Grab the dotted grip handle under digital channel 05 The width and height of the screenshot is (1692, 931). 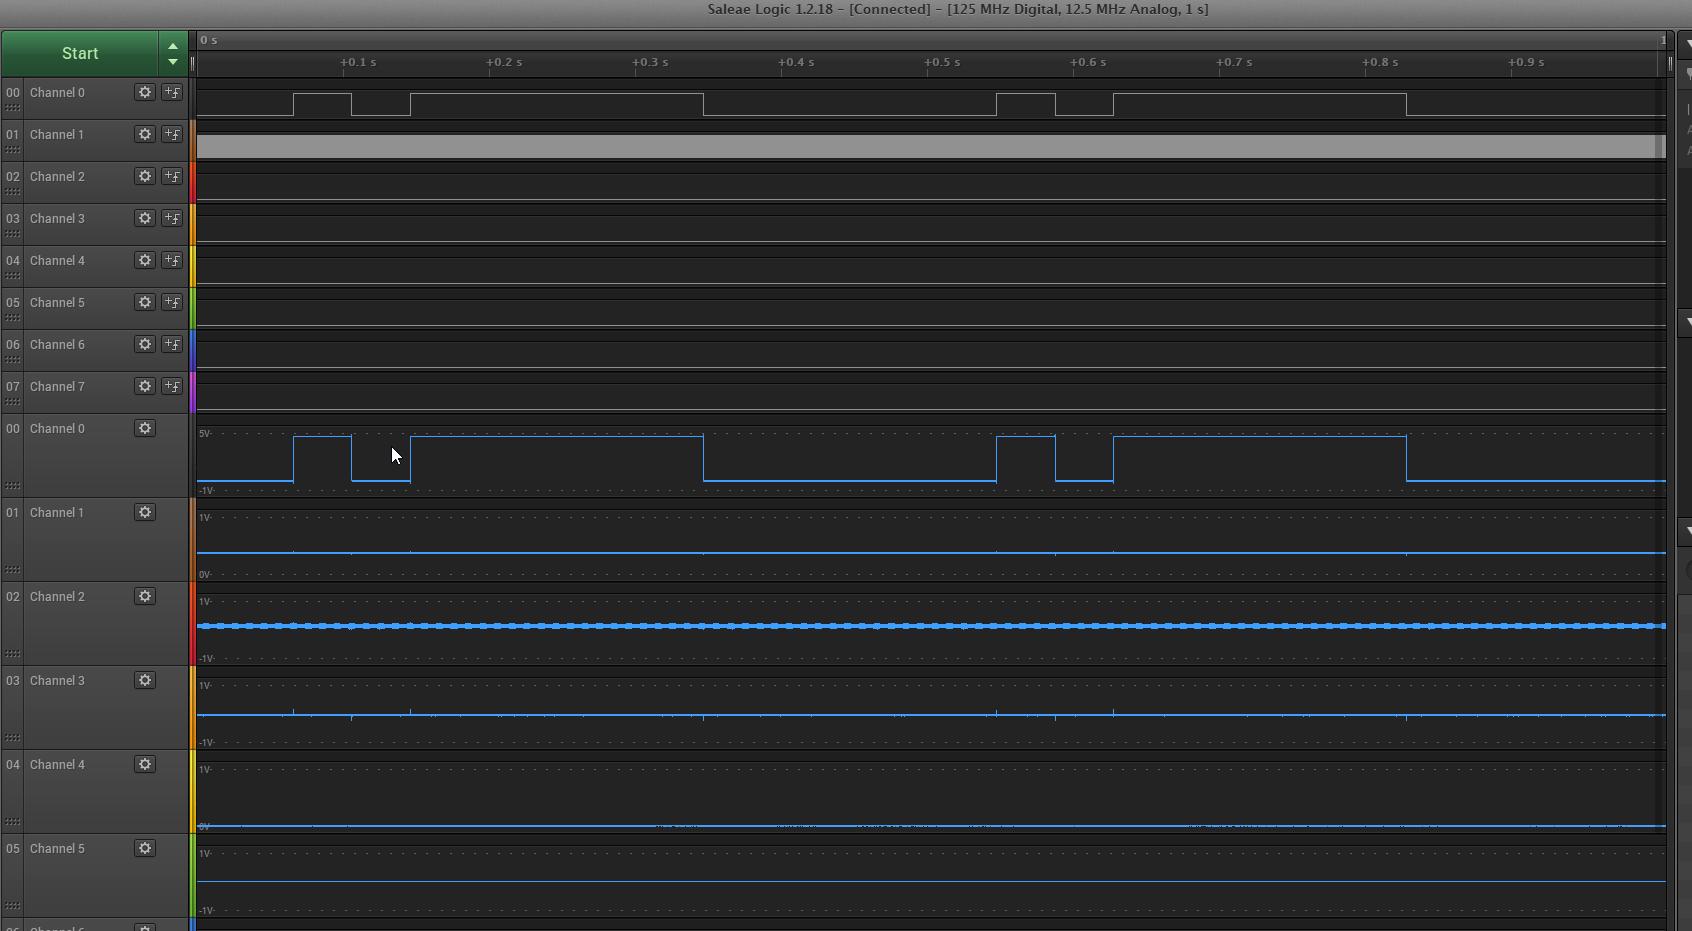pyautogui.click(x=13, y=318)
